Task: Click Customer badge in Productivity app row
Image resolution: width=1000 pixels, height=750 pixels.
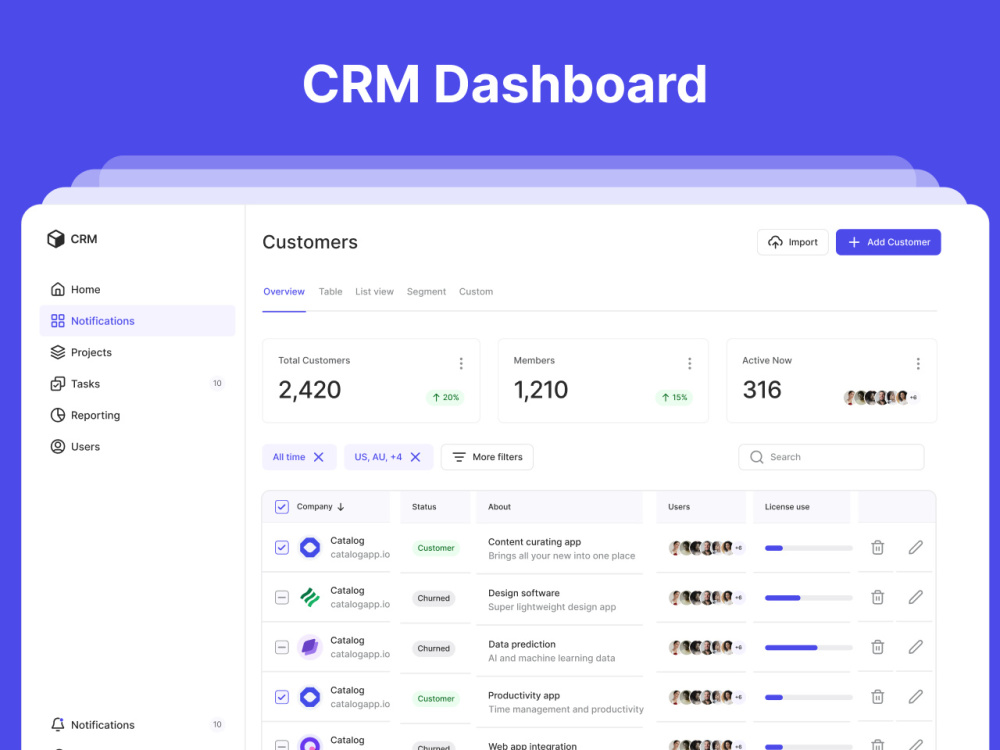Action: 436,699
